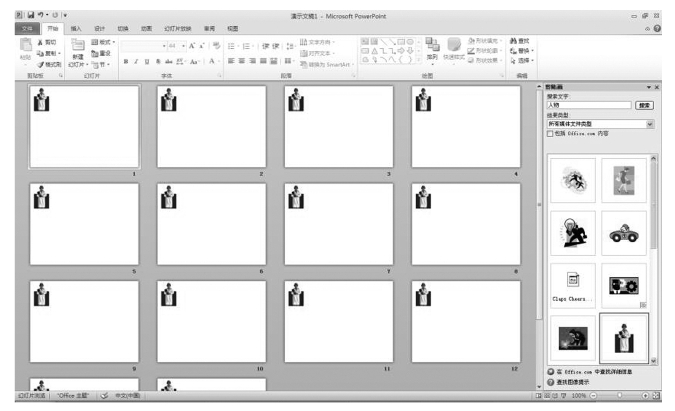Switch to the View (视图) tab
Screen dimensions: 675x411
232,28
